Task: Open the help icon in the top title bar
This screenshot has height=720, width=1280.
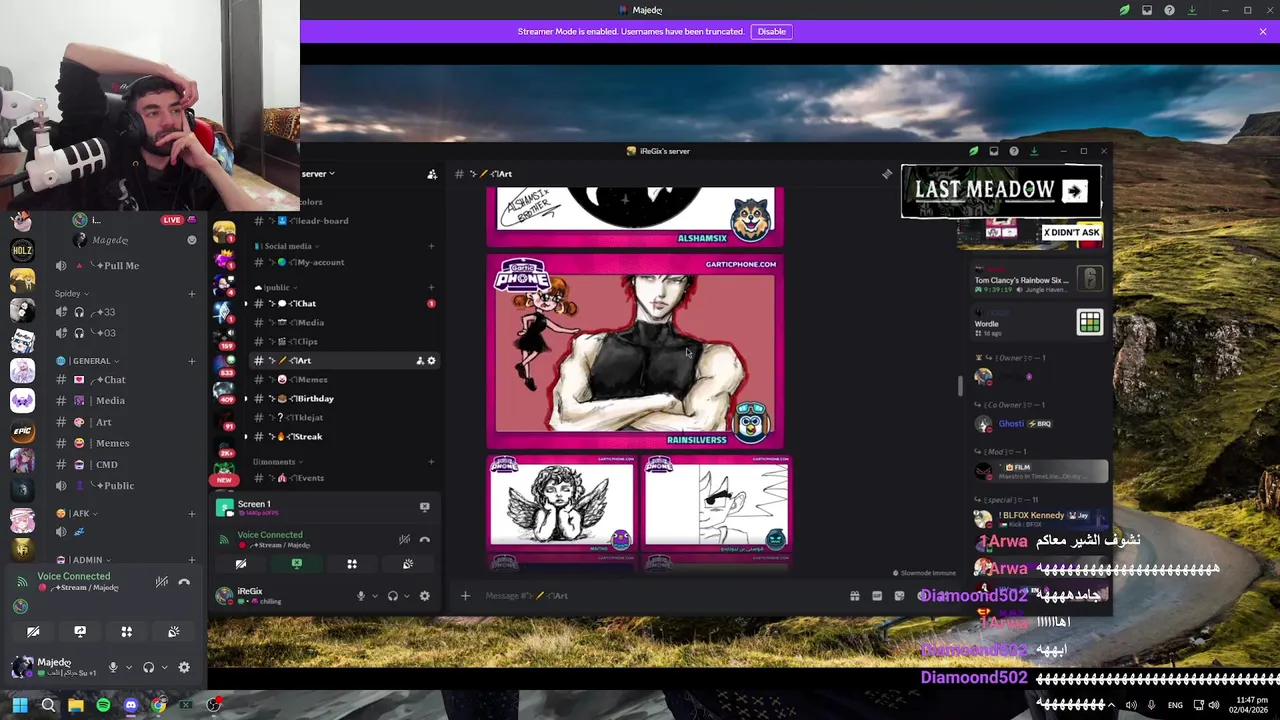Action: click(1169, 10)
